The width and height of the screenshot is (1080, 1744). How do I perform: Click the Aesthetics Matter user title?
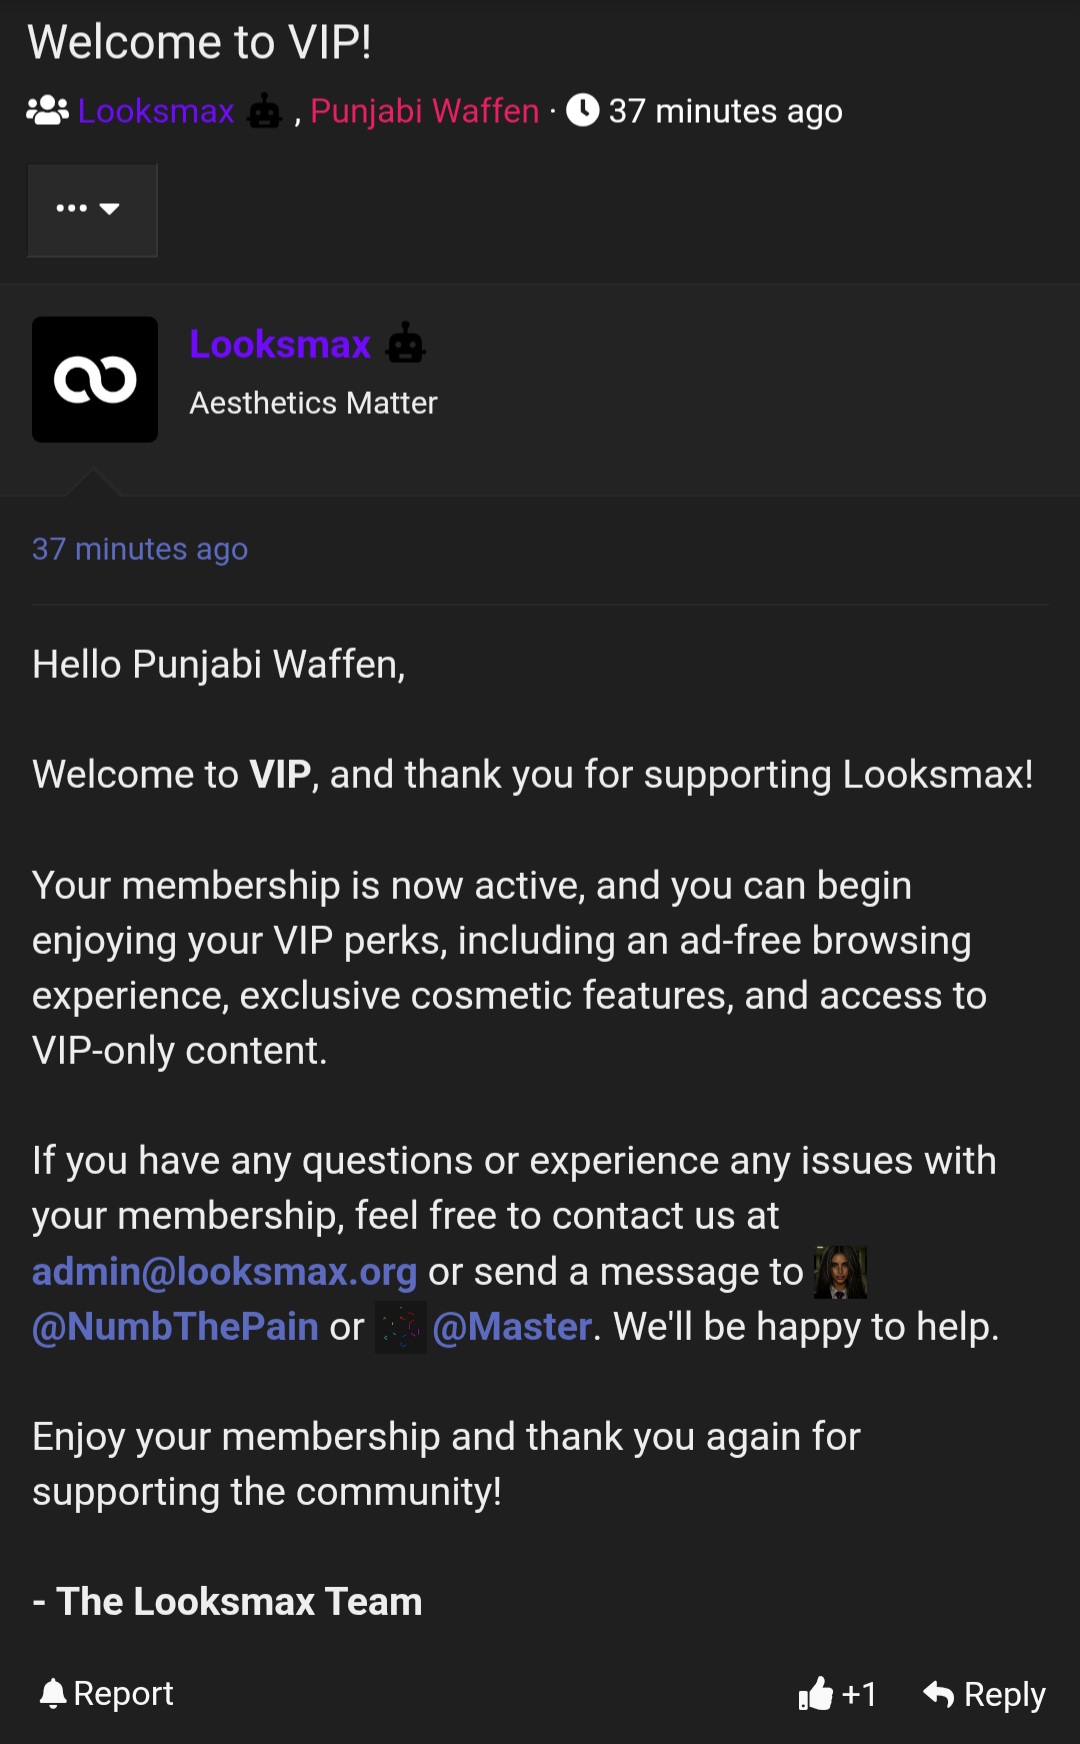click(314, 403)
